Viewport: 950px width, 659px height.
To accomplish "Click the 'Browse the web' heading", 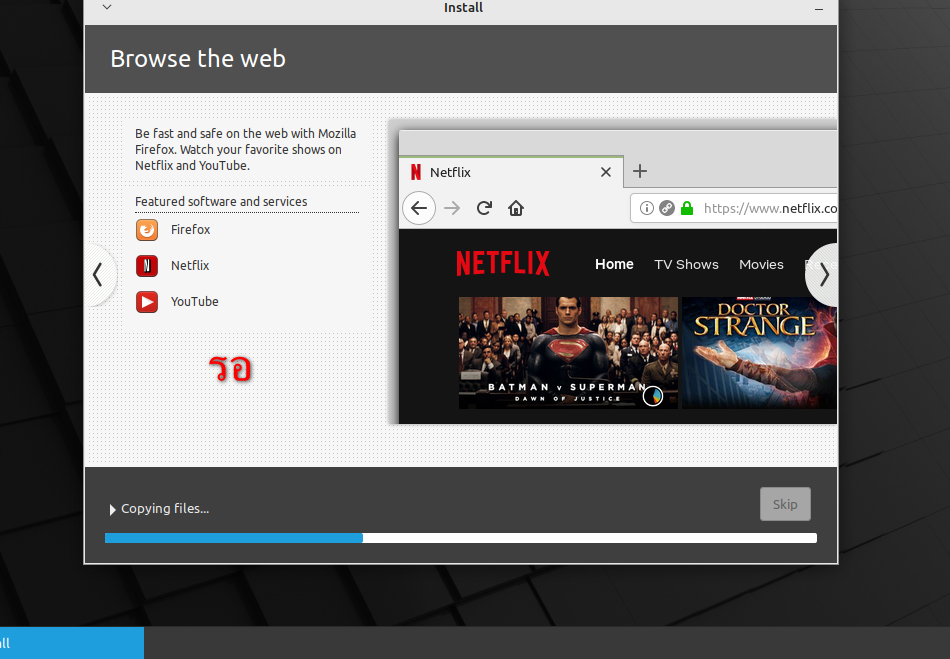I will pos(198,59).
